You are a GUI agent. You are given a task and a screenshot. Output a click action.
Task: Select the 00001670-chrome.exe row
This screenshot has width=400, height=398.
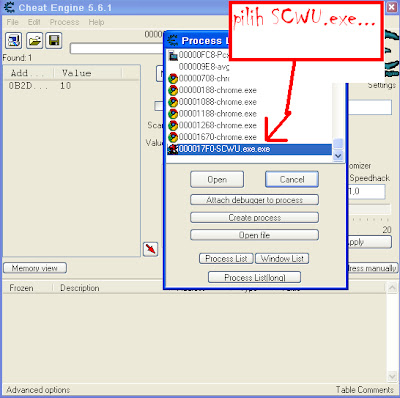coord(249,137)
